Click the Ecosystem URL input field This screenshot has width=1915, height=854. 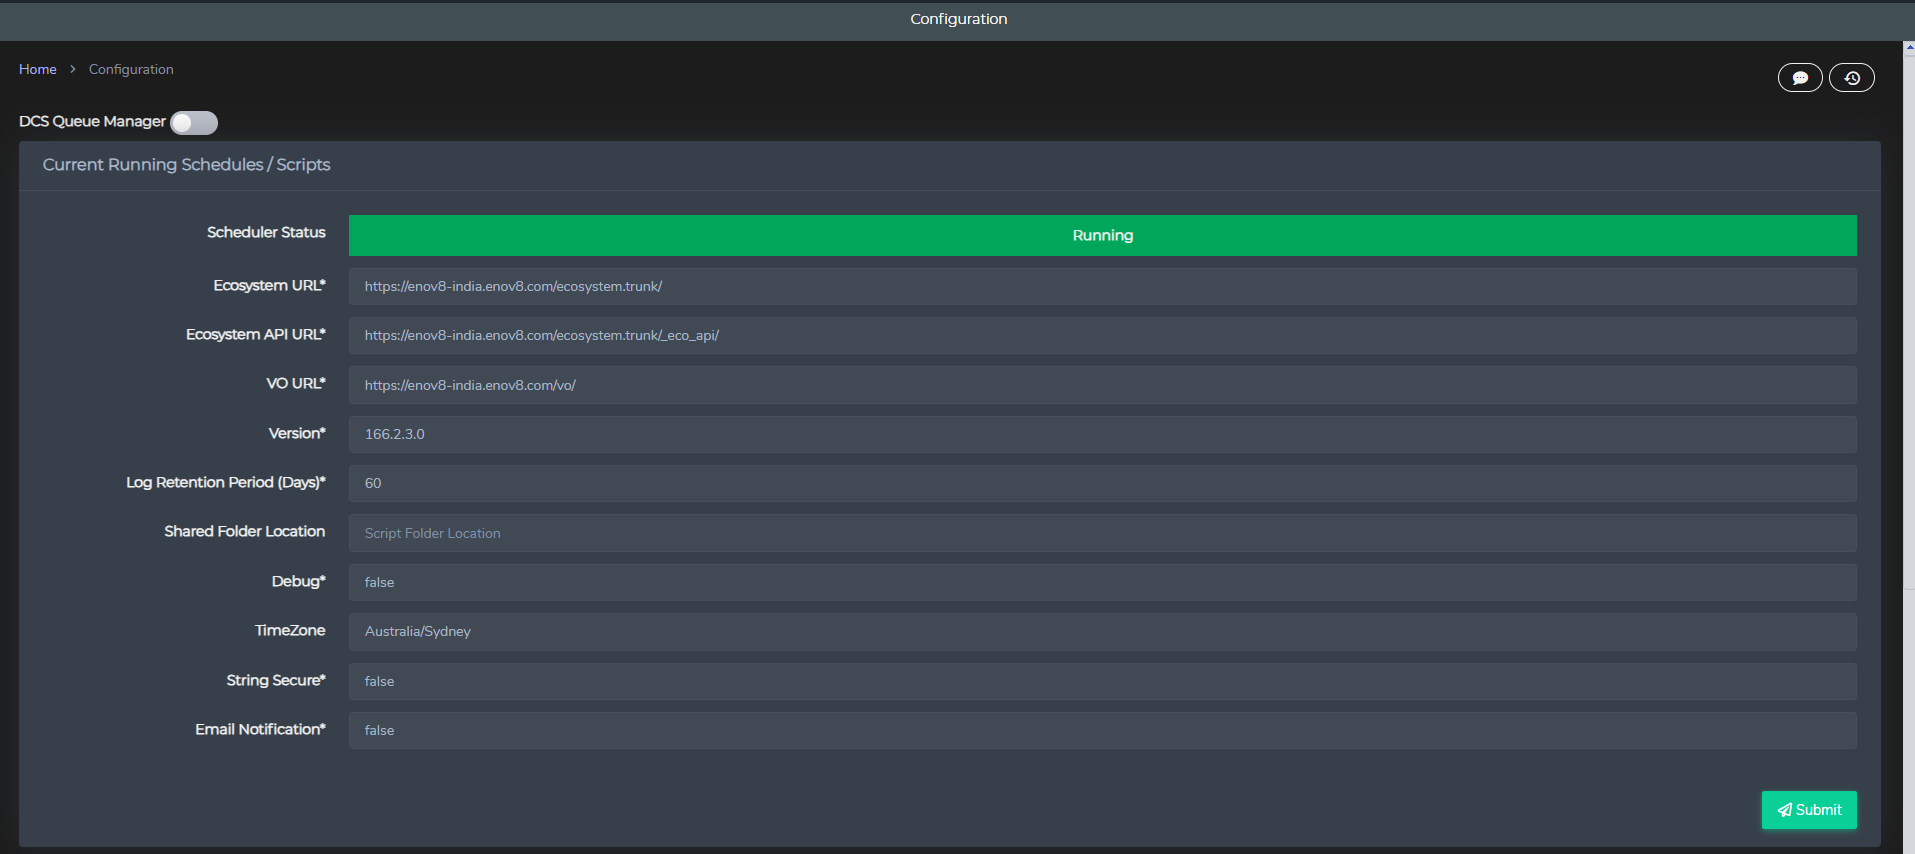(1102, 286)
